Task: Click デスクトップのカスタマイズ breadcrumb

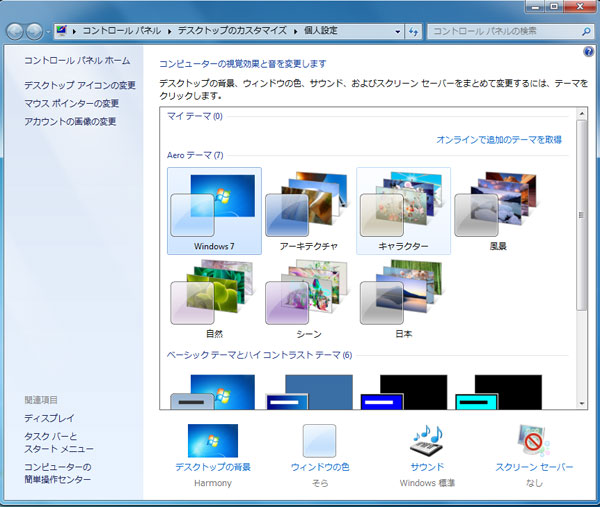Action: 232,31
